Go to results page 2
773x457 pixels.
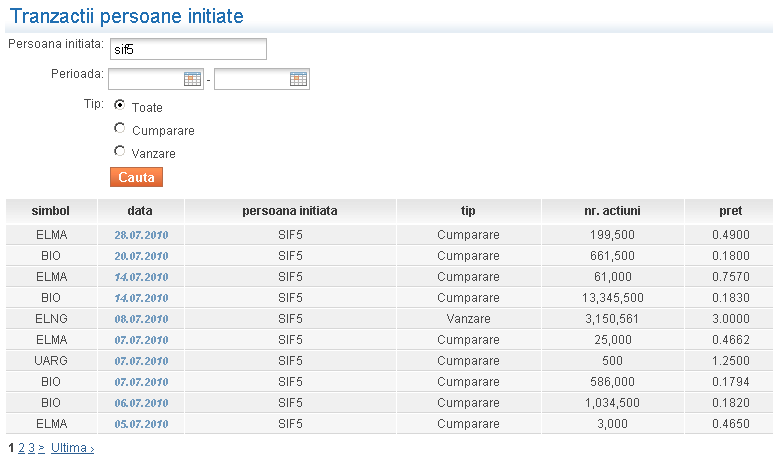coord(21,448)
